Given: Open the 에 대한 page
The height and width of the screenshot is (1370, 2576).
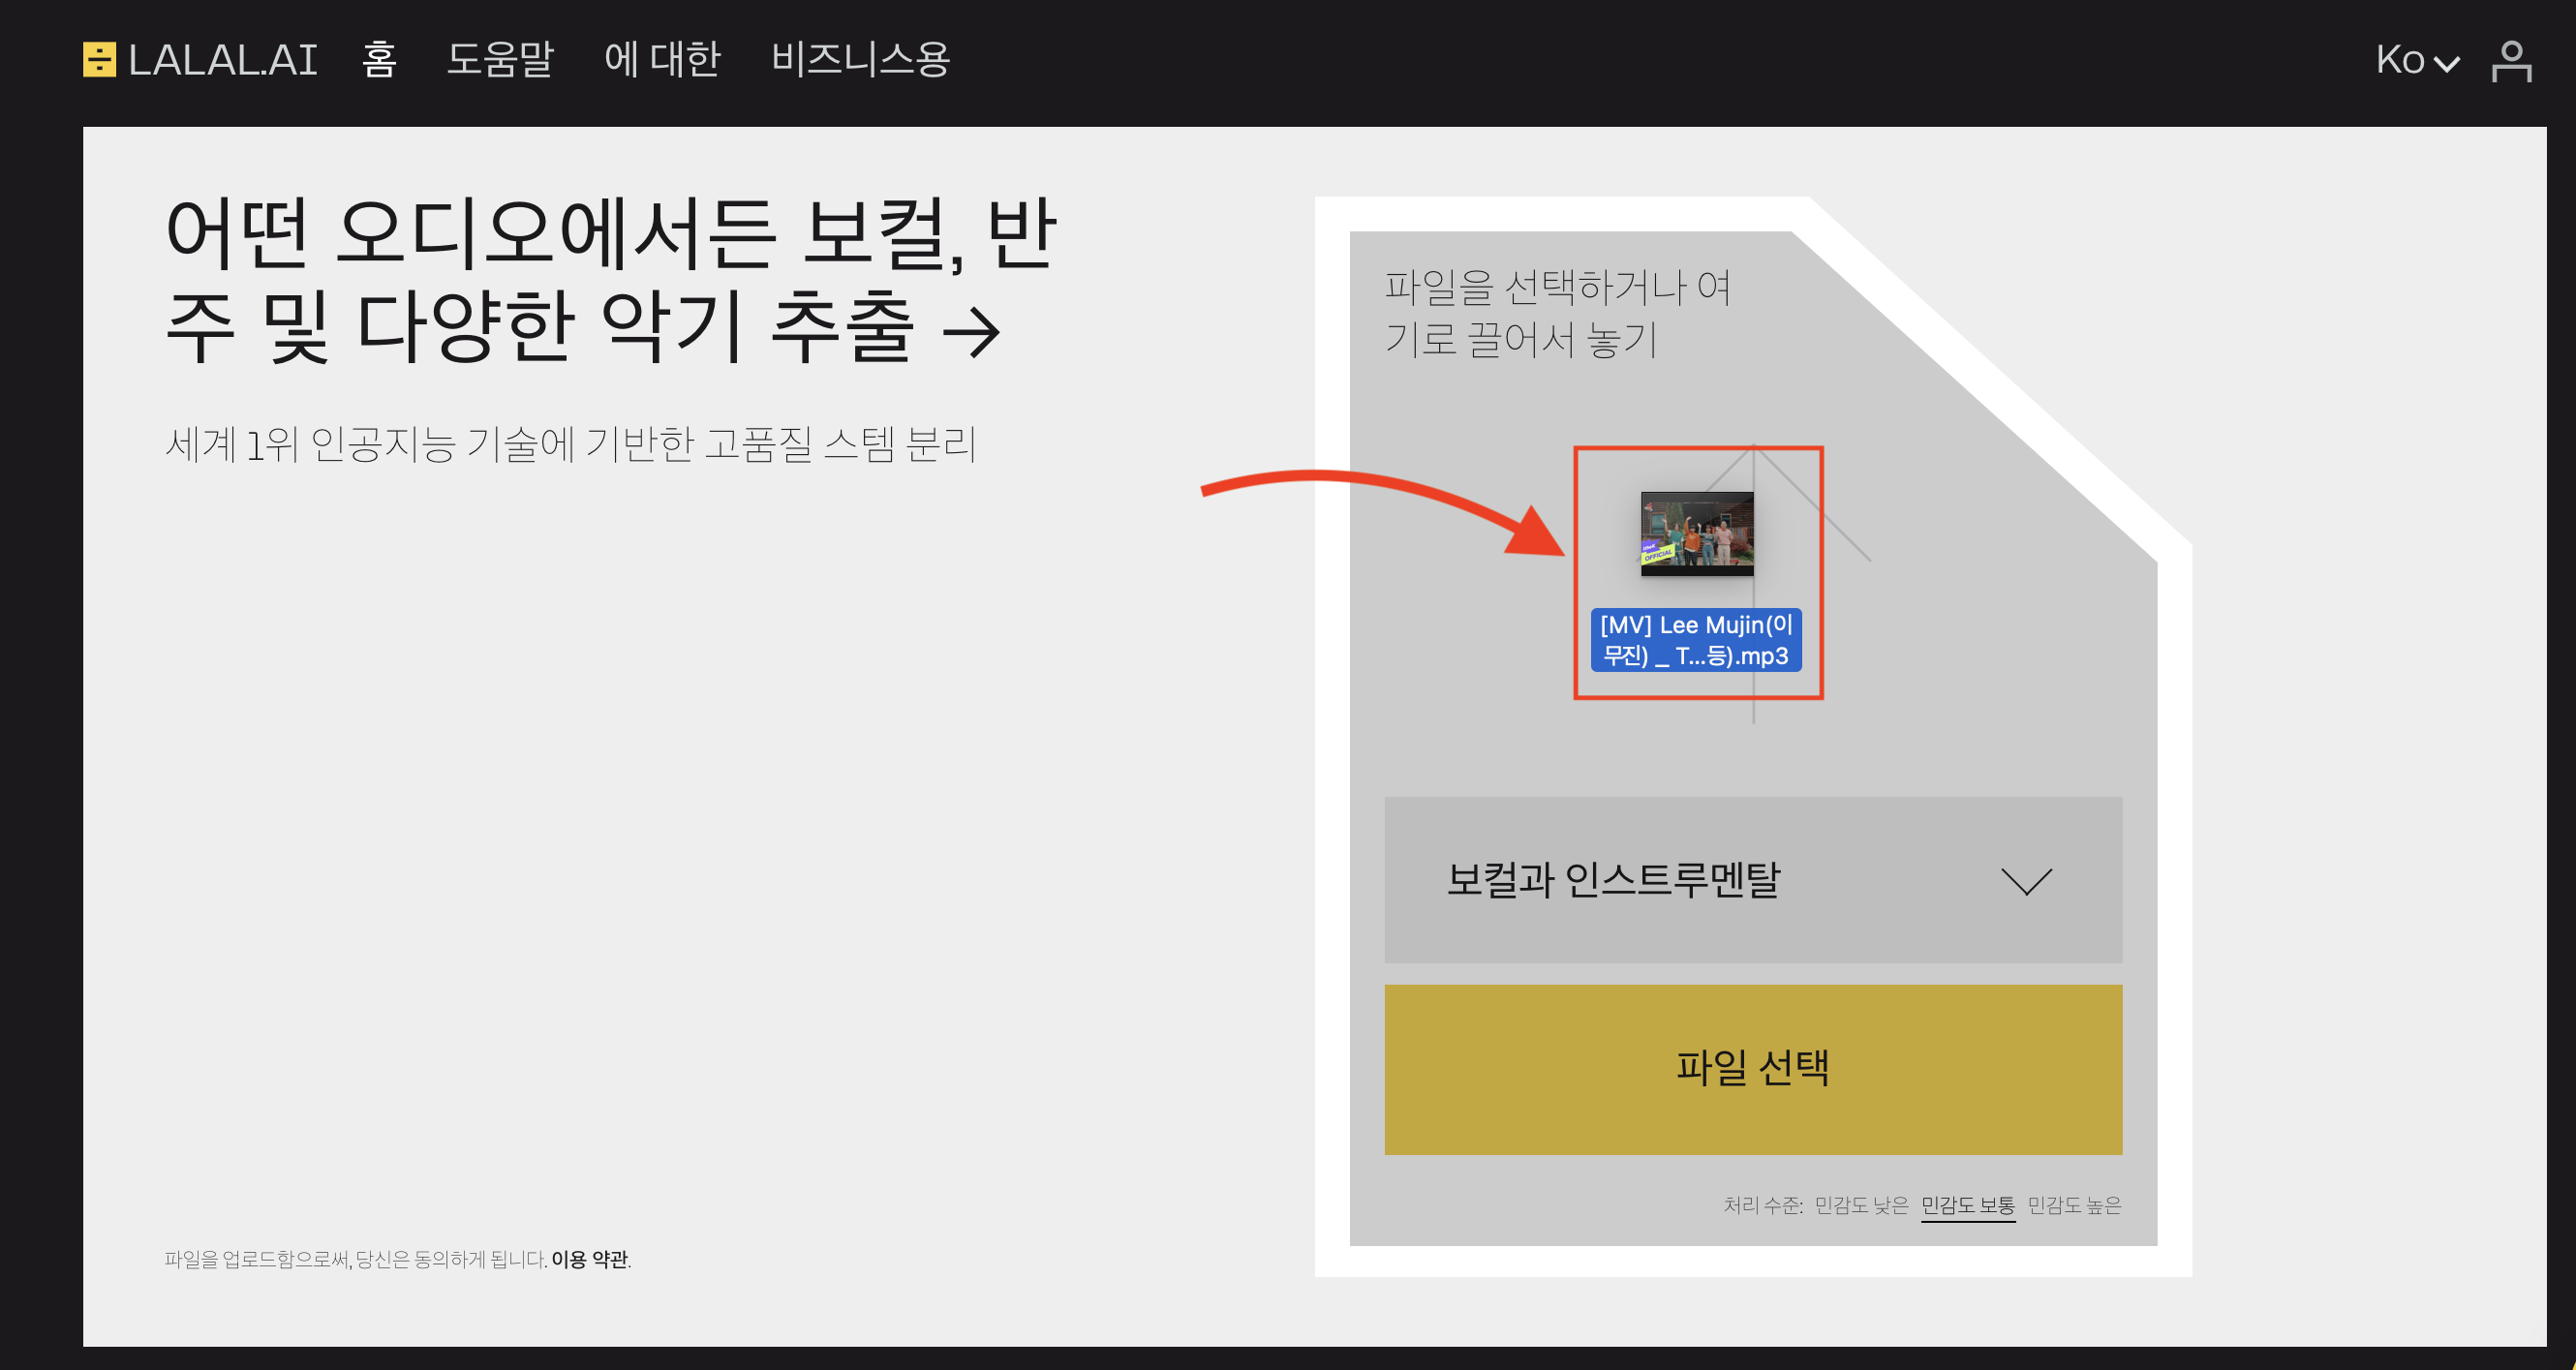Looking at the screenshot, I should click(x=662, y=60).
